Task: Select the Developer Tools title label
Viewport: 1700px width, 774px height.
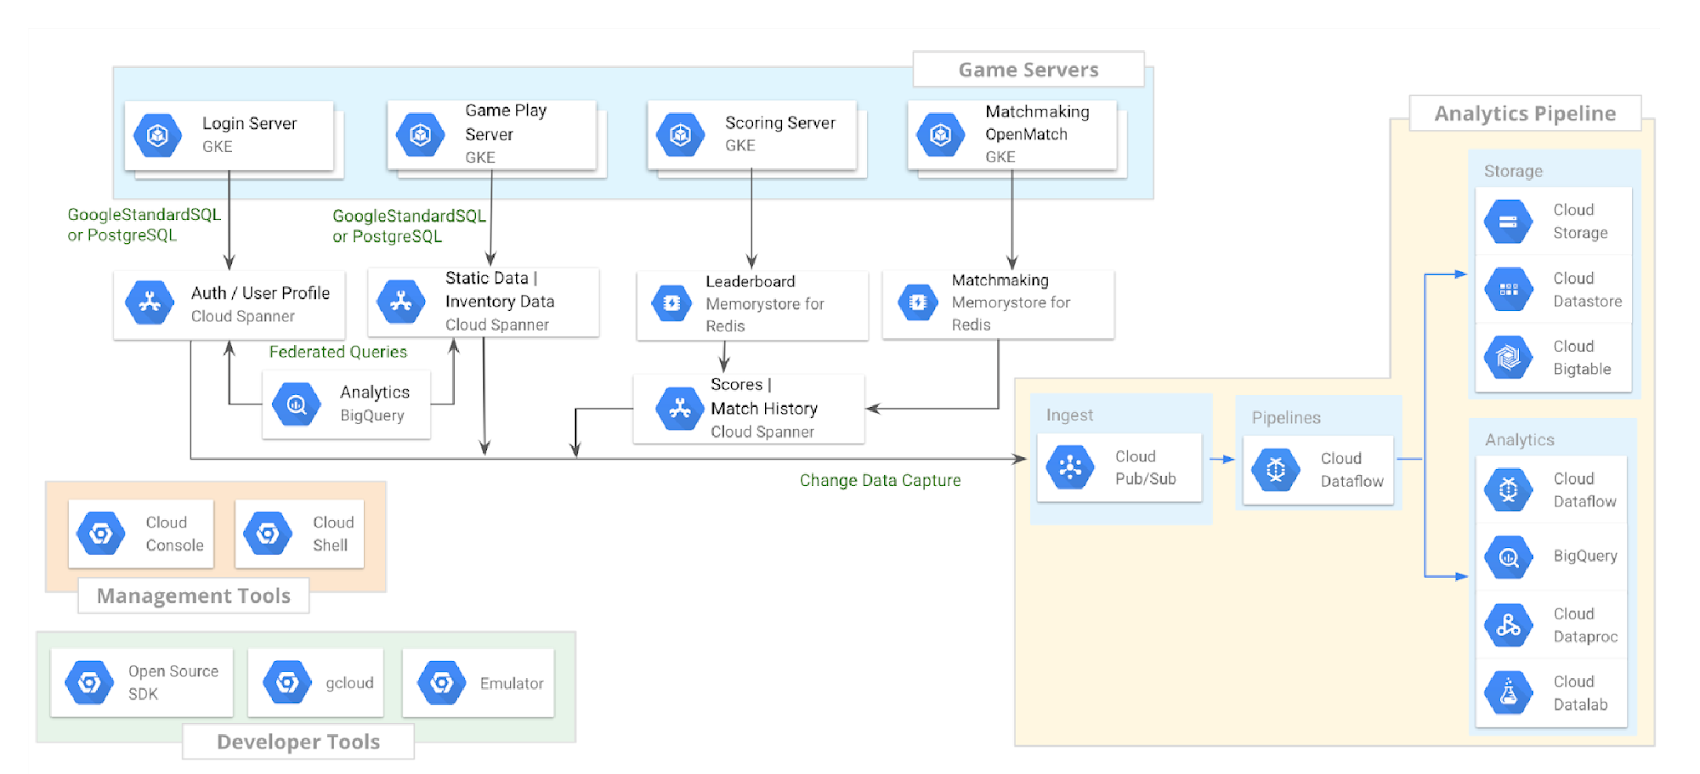Action: 298,742
